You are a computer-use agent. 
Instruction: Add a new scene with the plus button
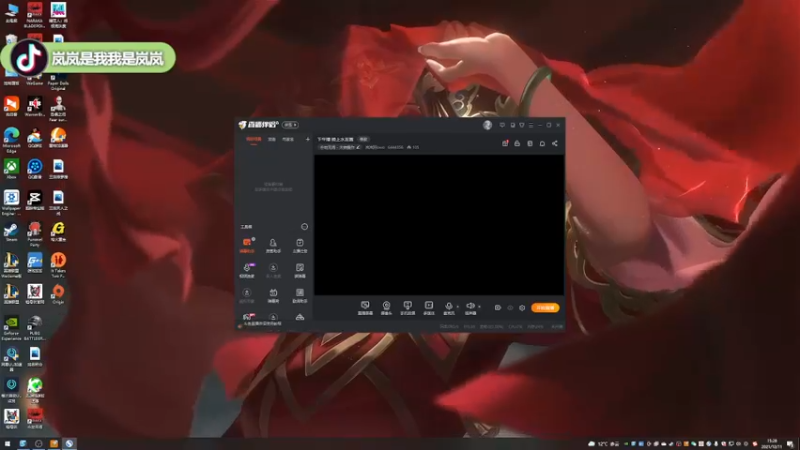tap(307, 139)
